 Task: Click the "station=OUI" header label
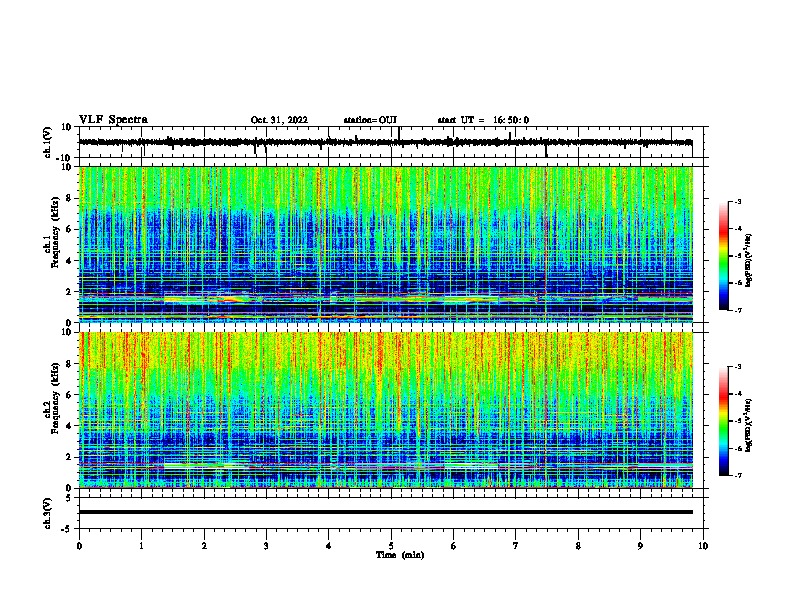pyautogui.click(x=370, y=120)
